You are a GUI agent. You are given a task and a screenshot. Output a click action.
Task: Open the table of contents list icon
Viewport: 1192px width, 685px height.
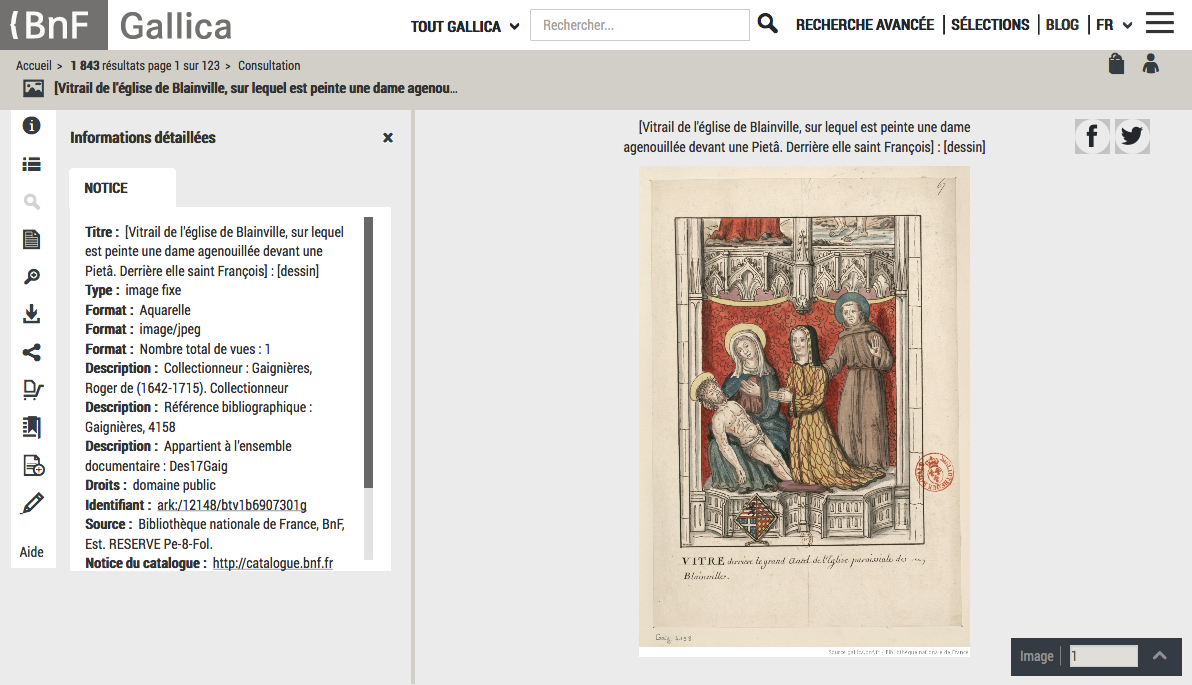(x=31, y=164)
